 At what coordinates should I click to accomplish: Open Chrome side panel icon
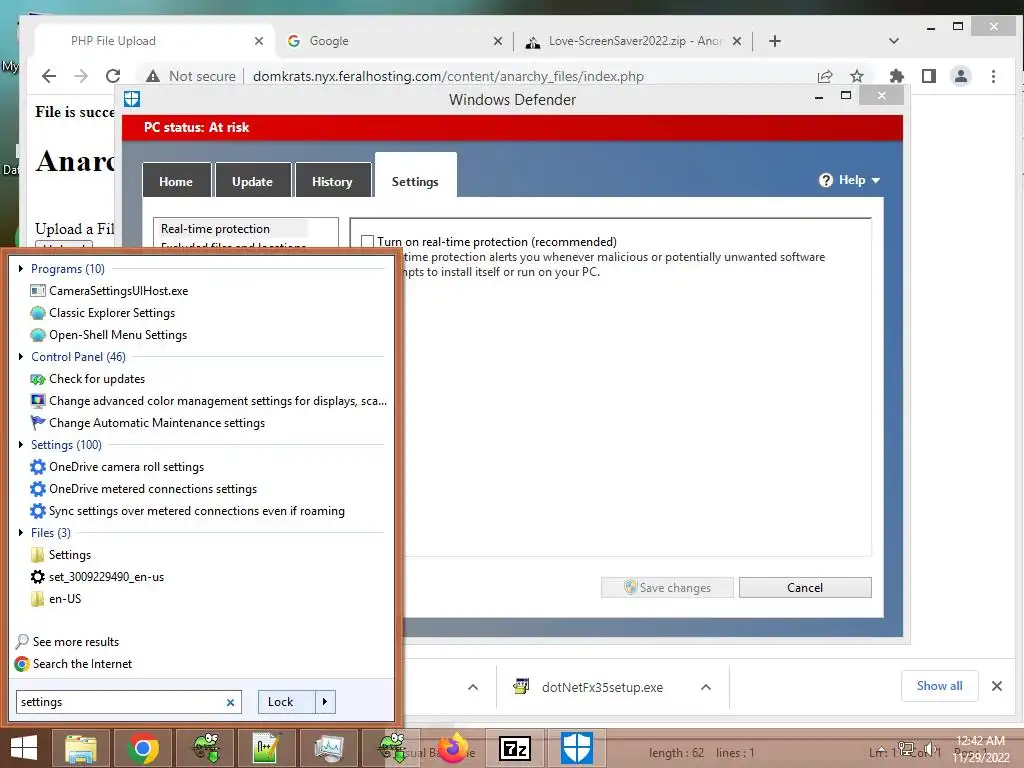tap(929, 76)
